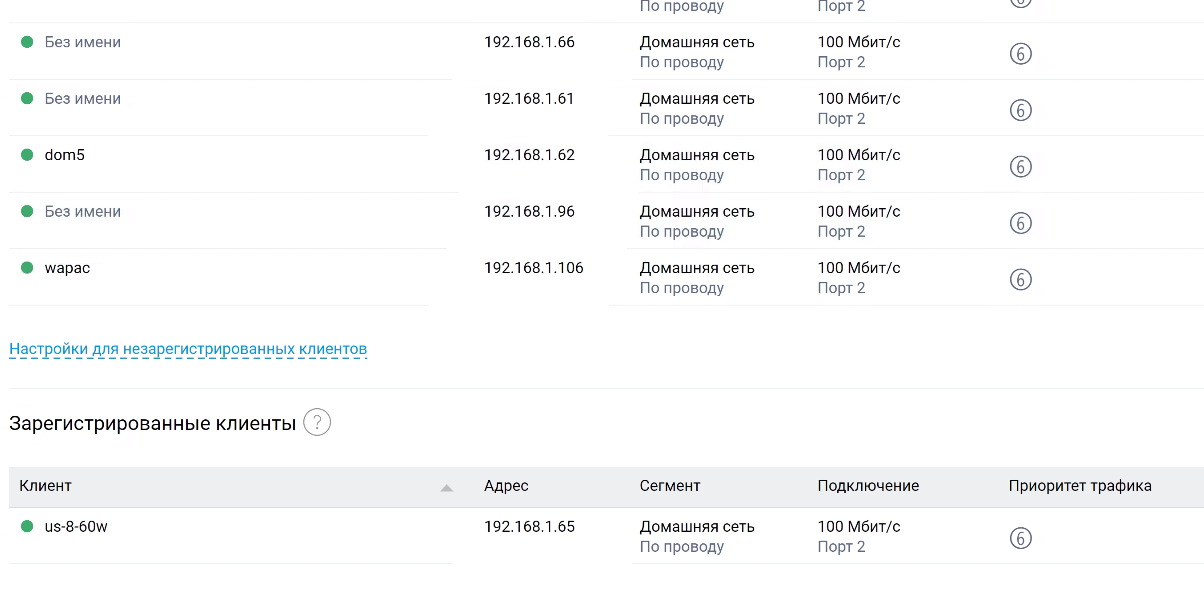Open the wapac client entry
The width and height of the screenshot is (1204, 591).
[x=67, y=268]
